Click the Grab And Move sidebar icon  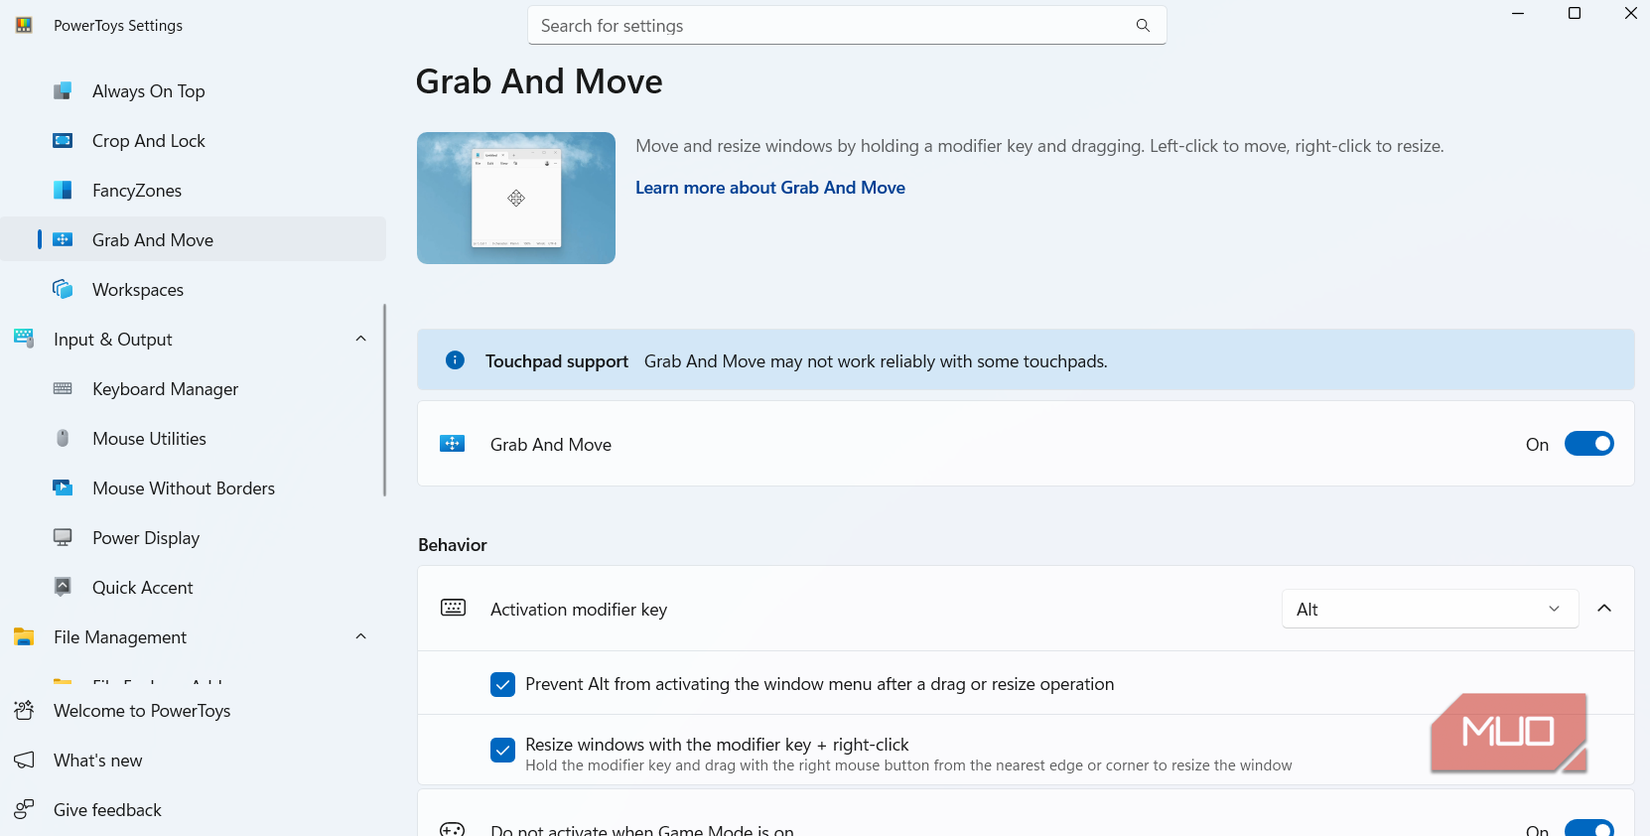tap(62, 240)
